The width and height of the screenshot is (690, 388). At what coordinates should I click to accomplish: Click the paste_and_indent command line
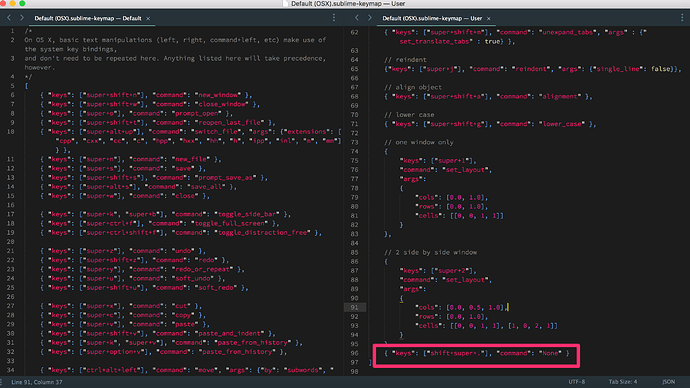pyautogui.click(x=158, y=333)
